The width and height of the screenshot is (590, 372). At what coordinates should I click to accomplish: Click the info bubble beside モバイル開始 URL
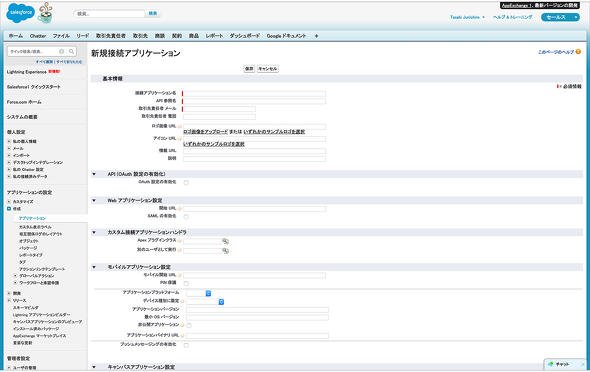click(180, 275)
